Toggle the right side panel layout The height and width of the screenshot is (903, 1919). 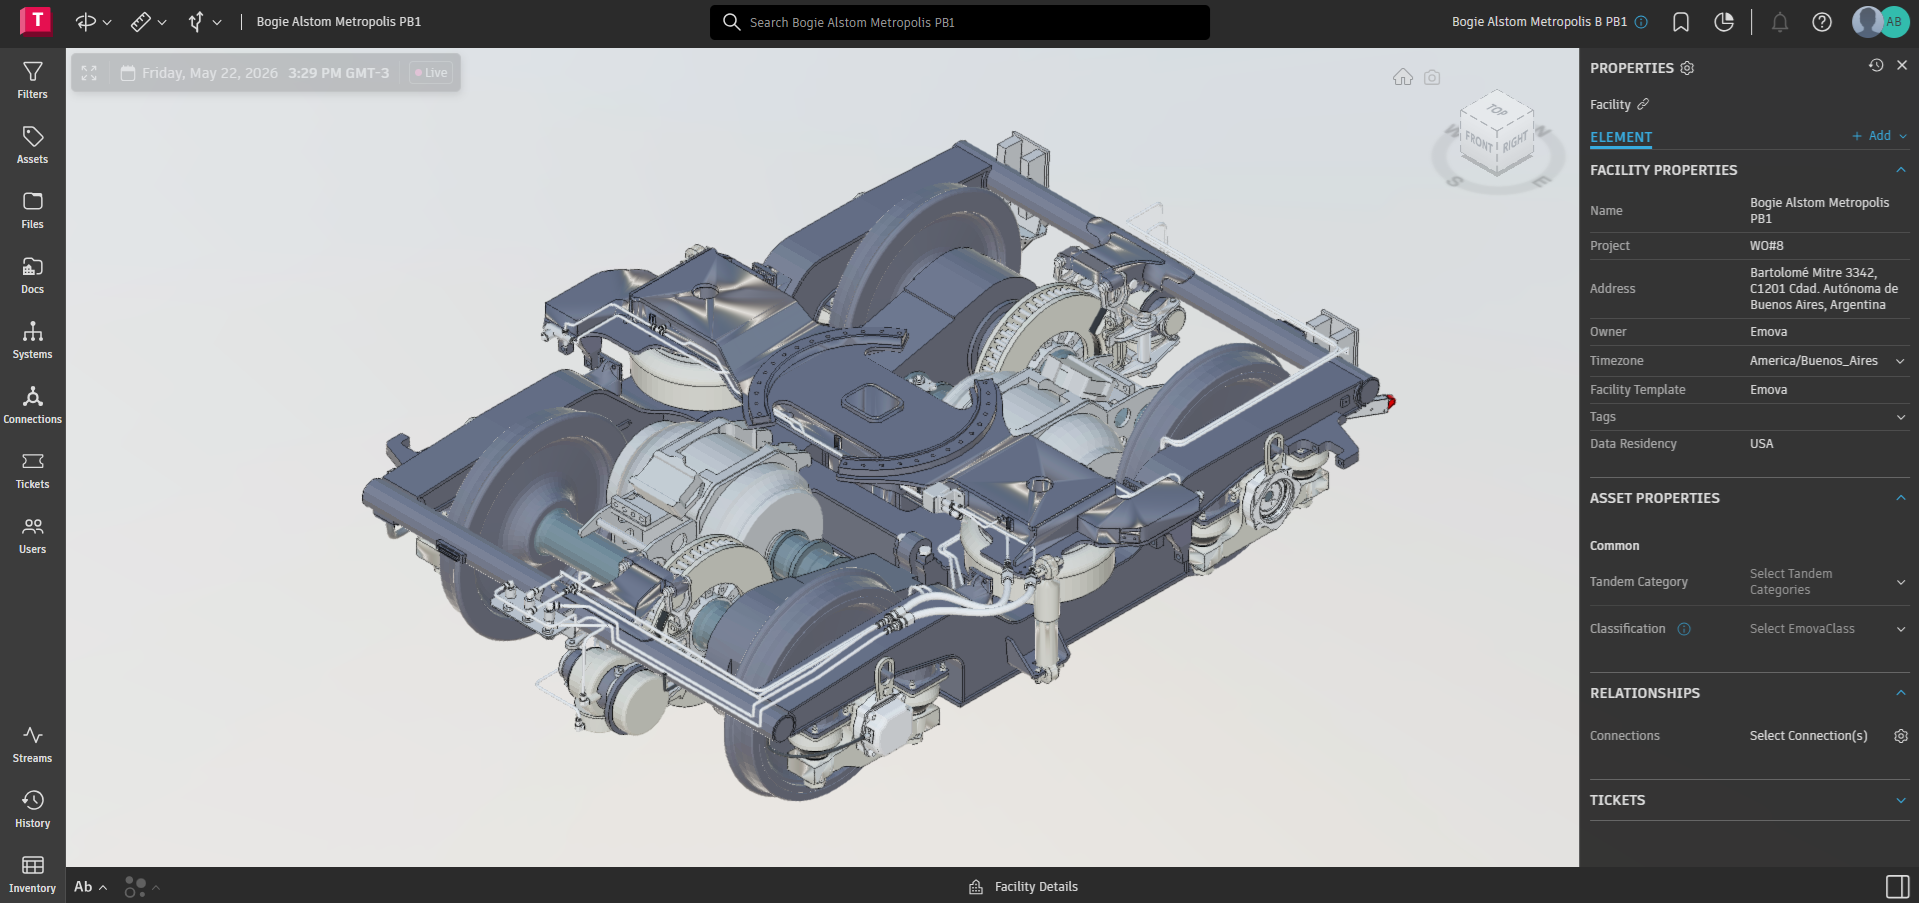point(1897,886)
